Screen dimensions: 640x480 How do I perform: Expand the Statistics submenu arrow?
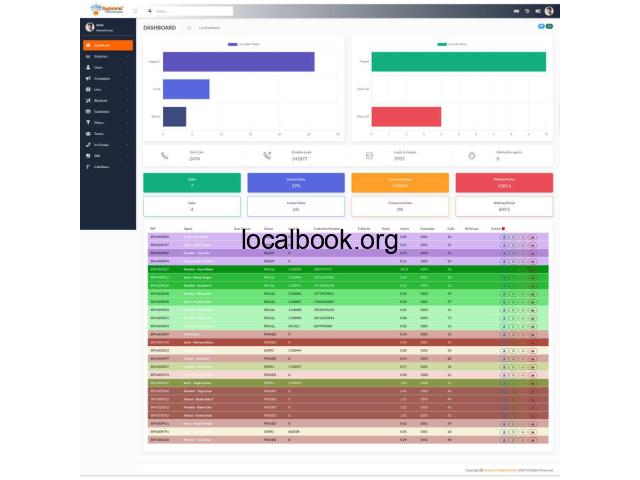click(x=127, y=56)
